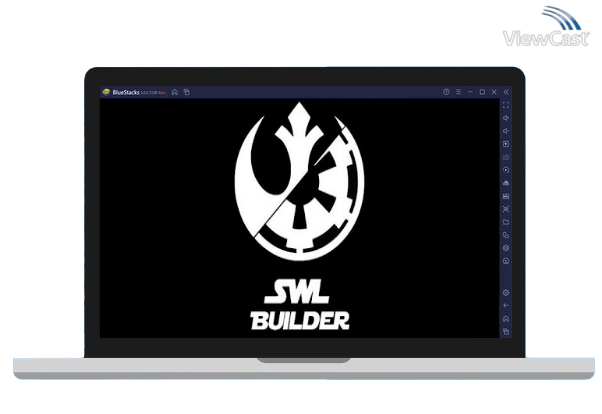Click the square play icon in sidebar
This screenshot has width=602, height=414.
506,144
